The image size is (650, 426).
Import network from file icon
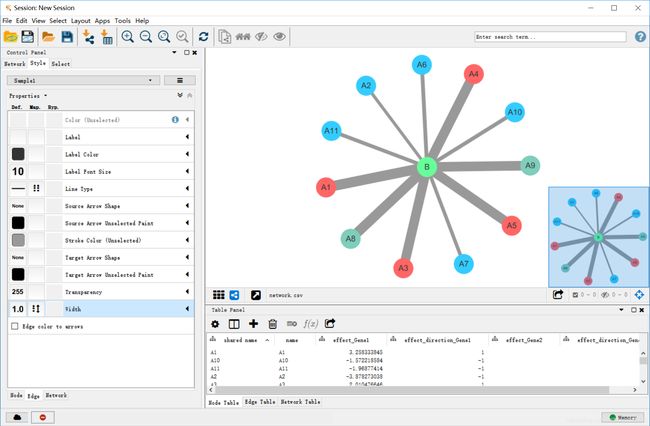[x=88, y=36]
